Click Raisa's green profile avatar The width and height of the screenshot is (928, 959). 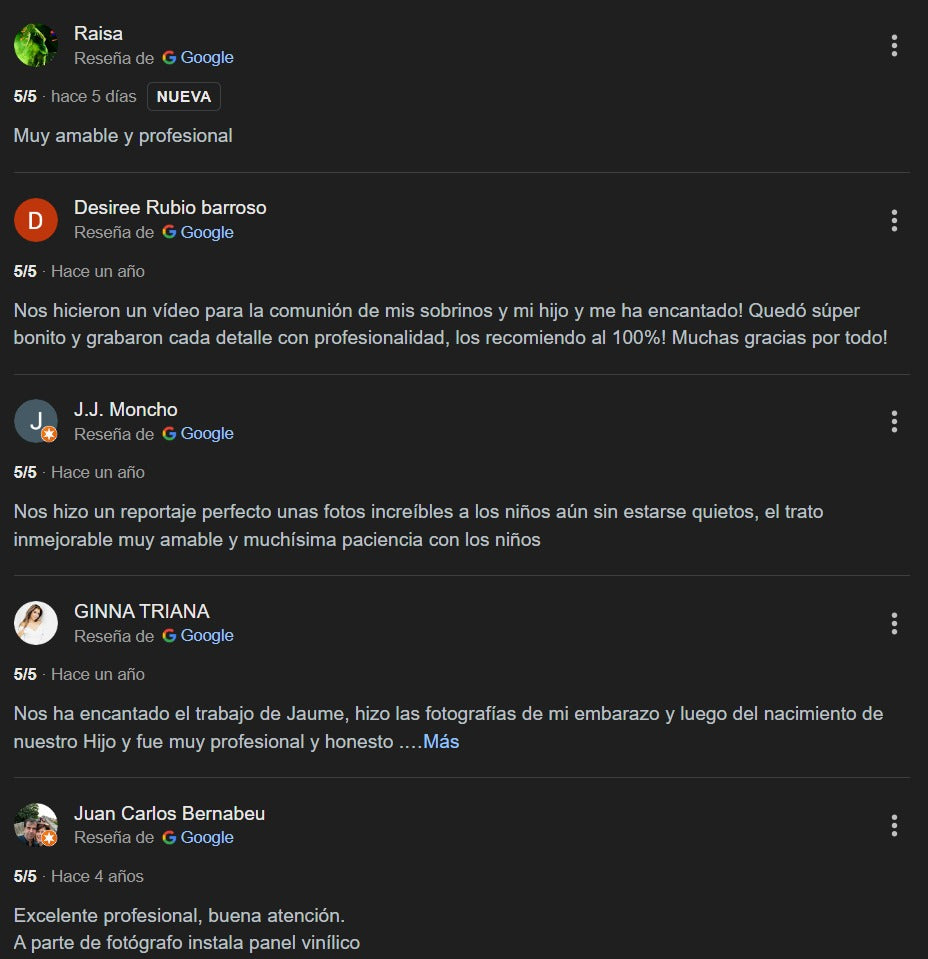[x=36, y=45]
